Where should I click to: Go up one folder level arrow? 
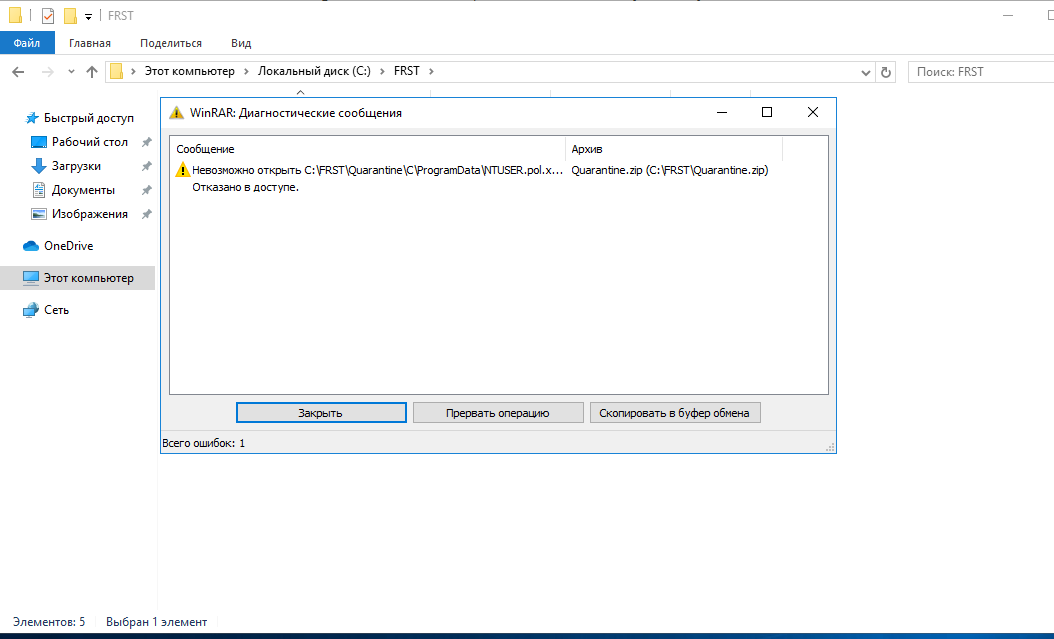(92, 72)
